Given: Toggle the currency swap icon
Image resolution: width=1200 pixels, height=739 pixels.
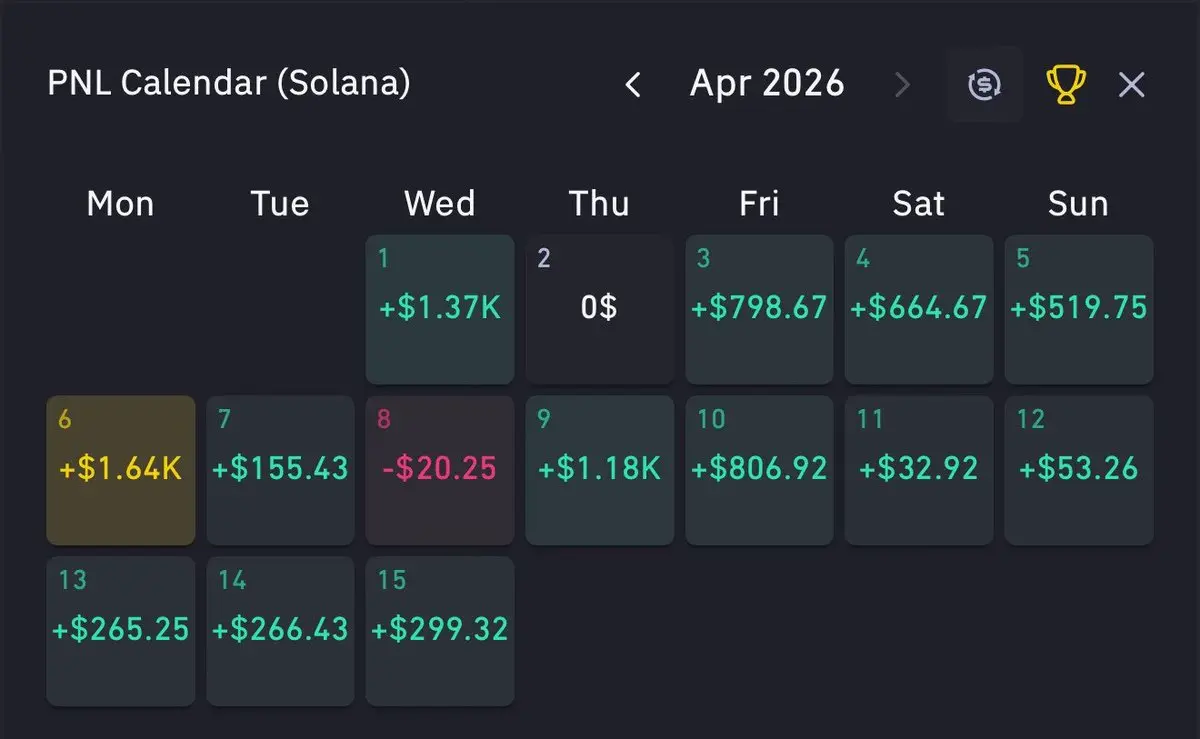Looking at the screenshot, I should pyautogui.click(x=985, y=85).
